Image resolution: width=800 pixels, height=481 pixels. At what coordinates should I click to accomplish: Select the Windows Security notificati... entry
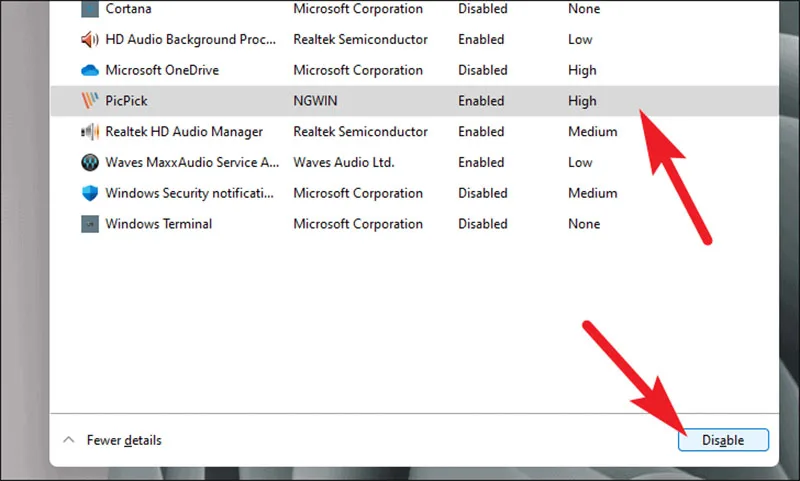tap(190, 193)
